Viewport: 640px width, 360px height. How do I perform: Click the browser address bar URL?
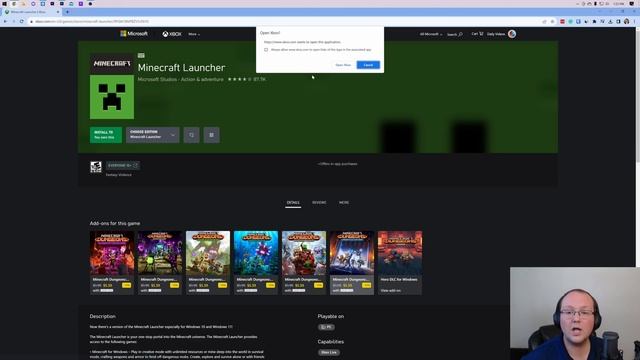(92, 21)
